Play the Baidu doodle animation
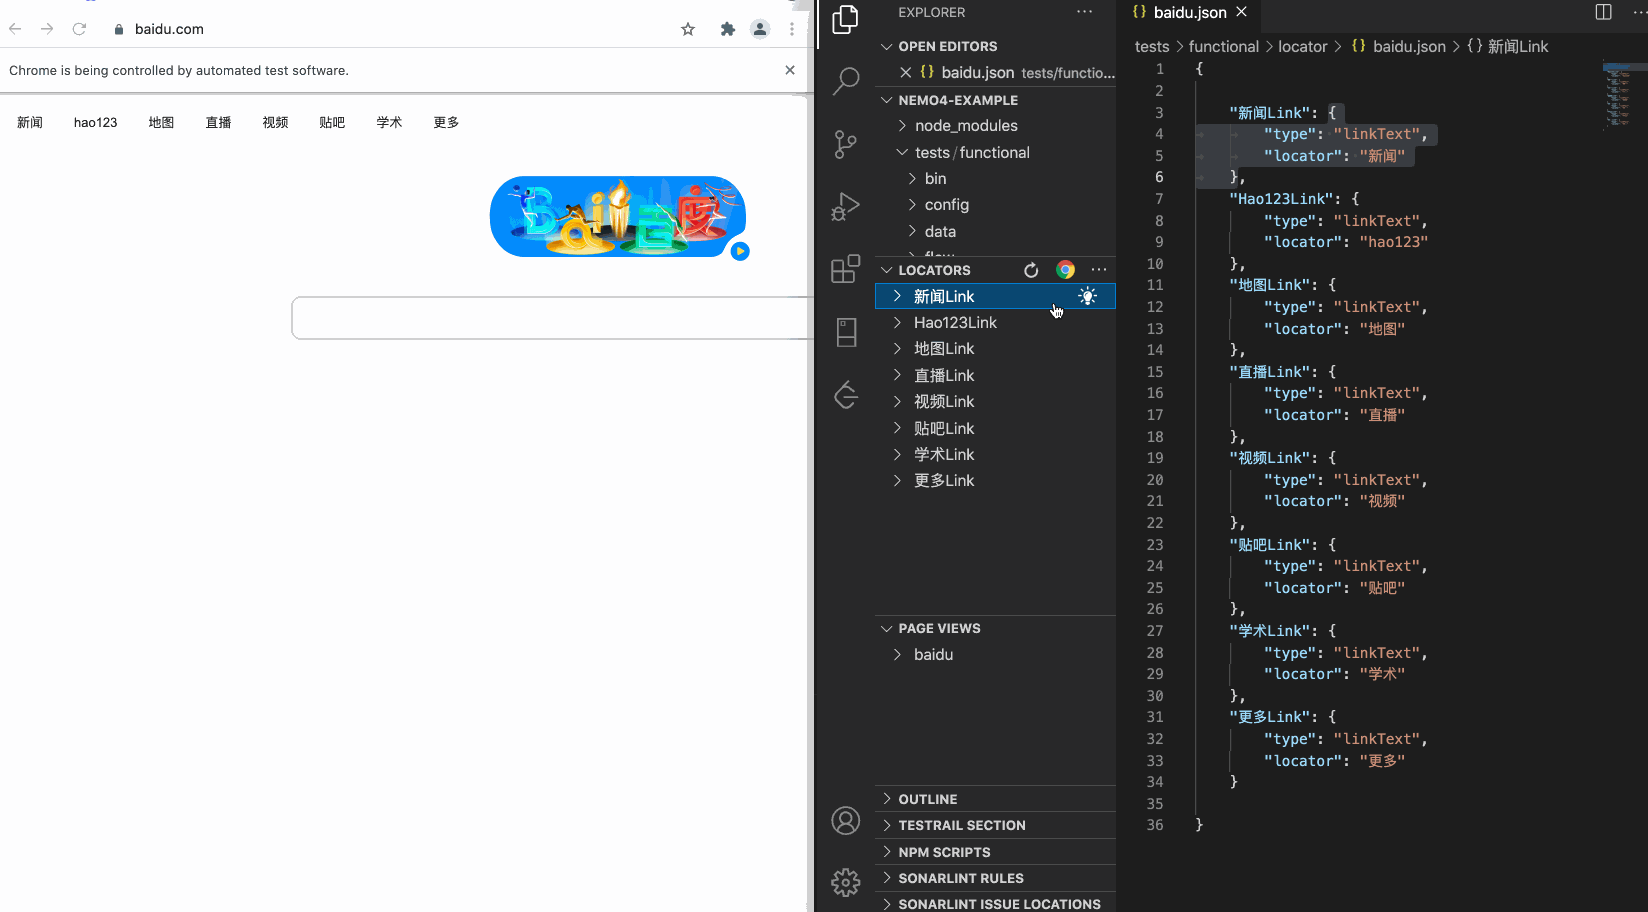The width and height of the screenshot is (1648, 912). (x=740, y=251)
